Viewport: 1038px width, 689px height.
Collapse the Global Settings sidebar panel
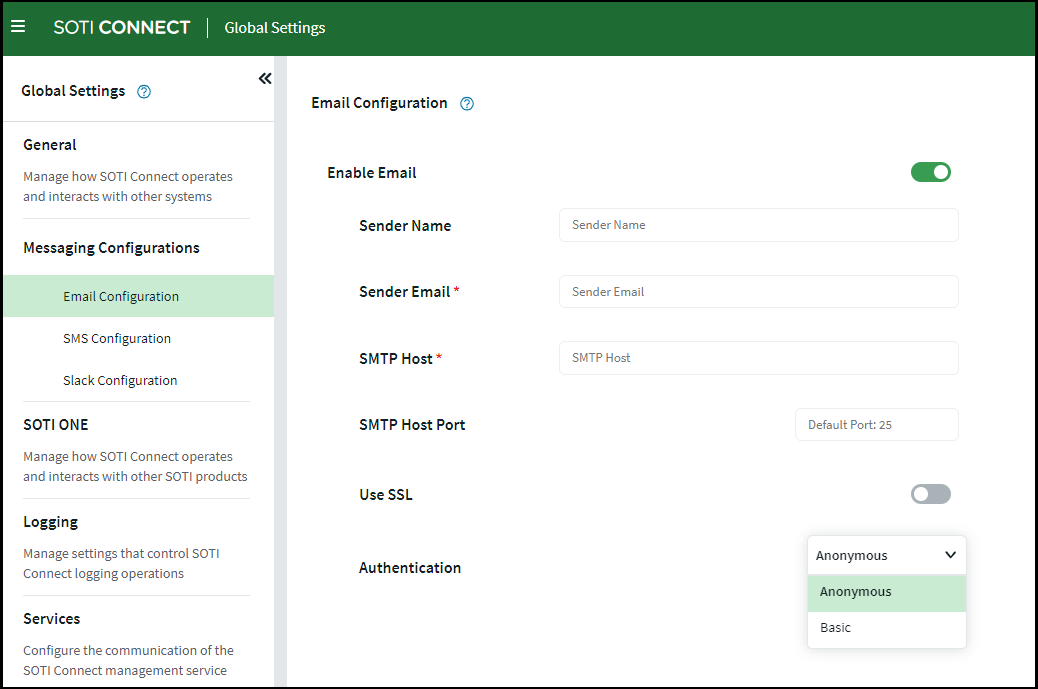[265, 79]
